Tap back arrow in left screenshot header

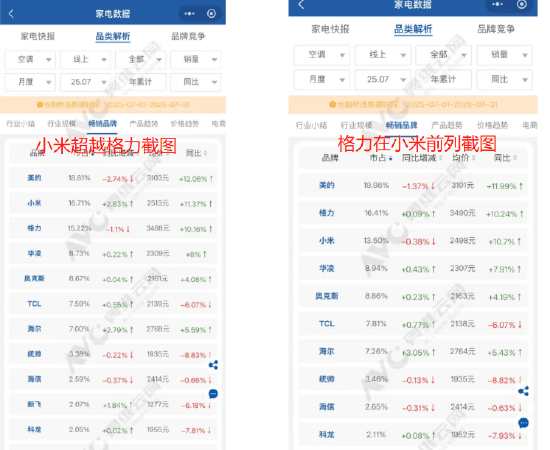[11, 14]
